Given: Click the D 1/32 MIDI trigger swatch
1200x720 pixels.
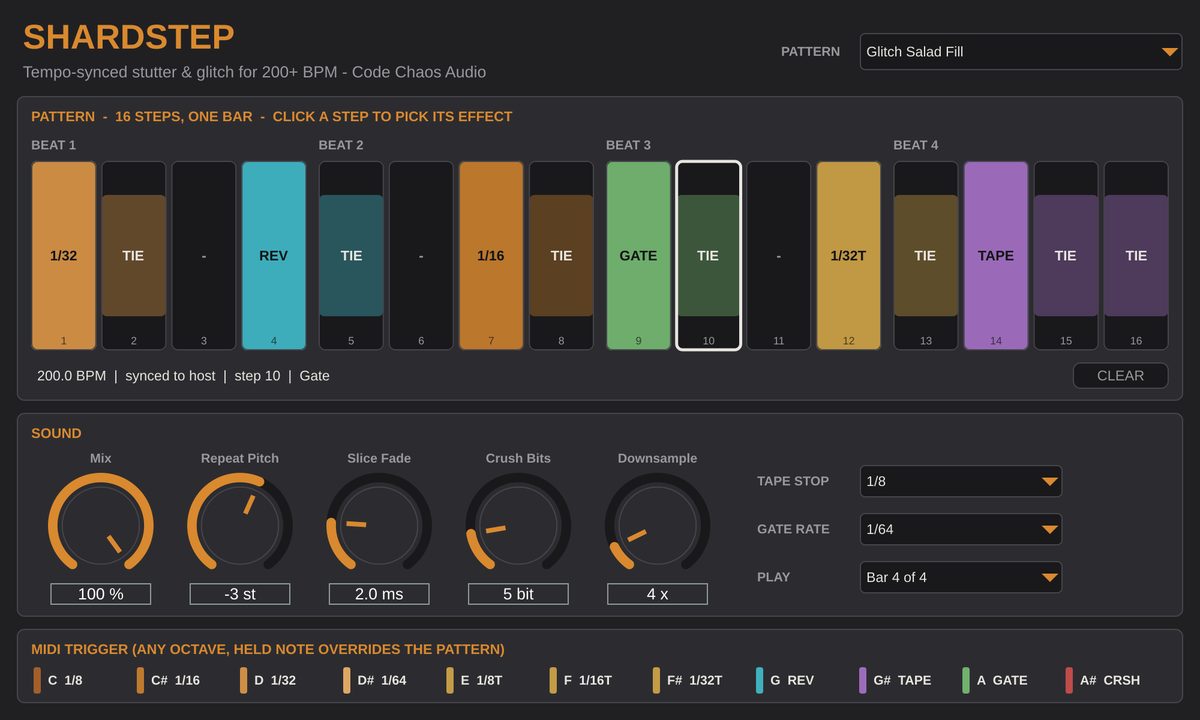Looking at the screenshot, I should pyautogui.click(x=243, y=680).
